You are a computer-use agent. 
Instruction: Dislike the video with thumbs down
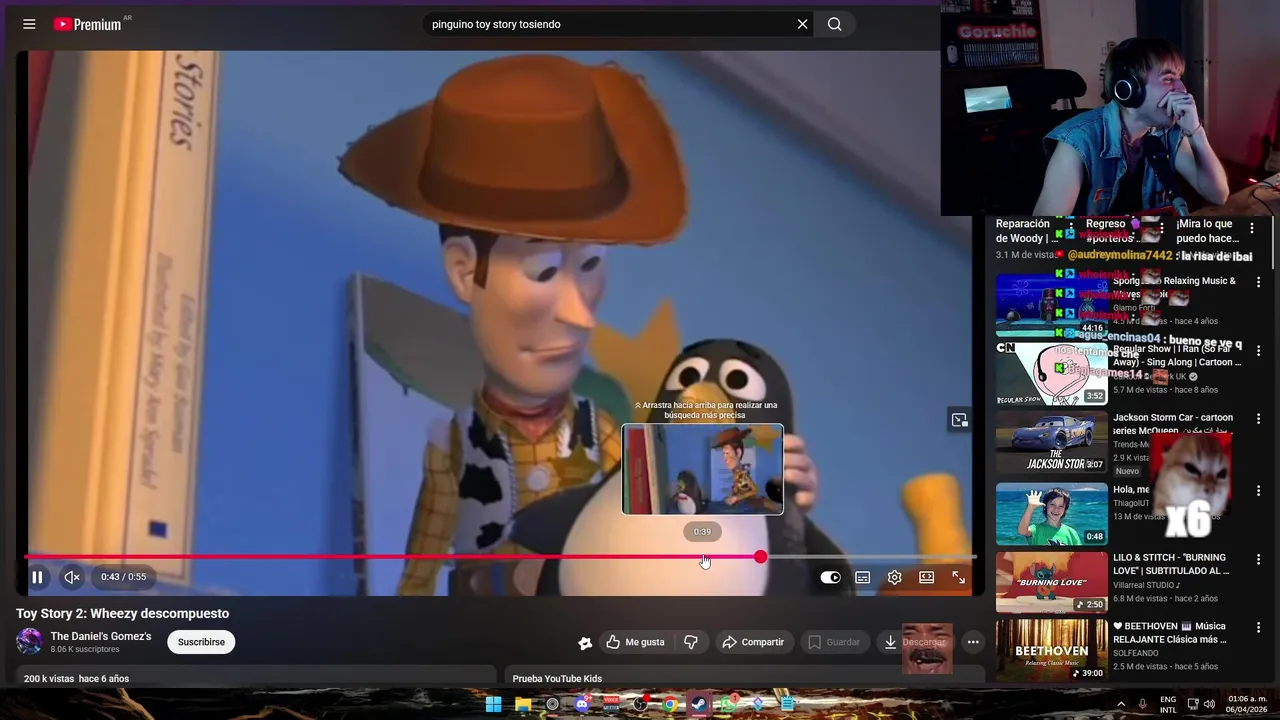pyautogui.click(x=690, y=642)
